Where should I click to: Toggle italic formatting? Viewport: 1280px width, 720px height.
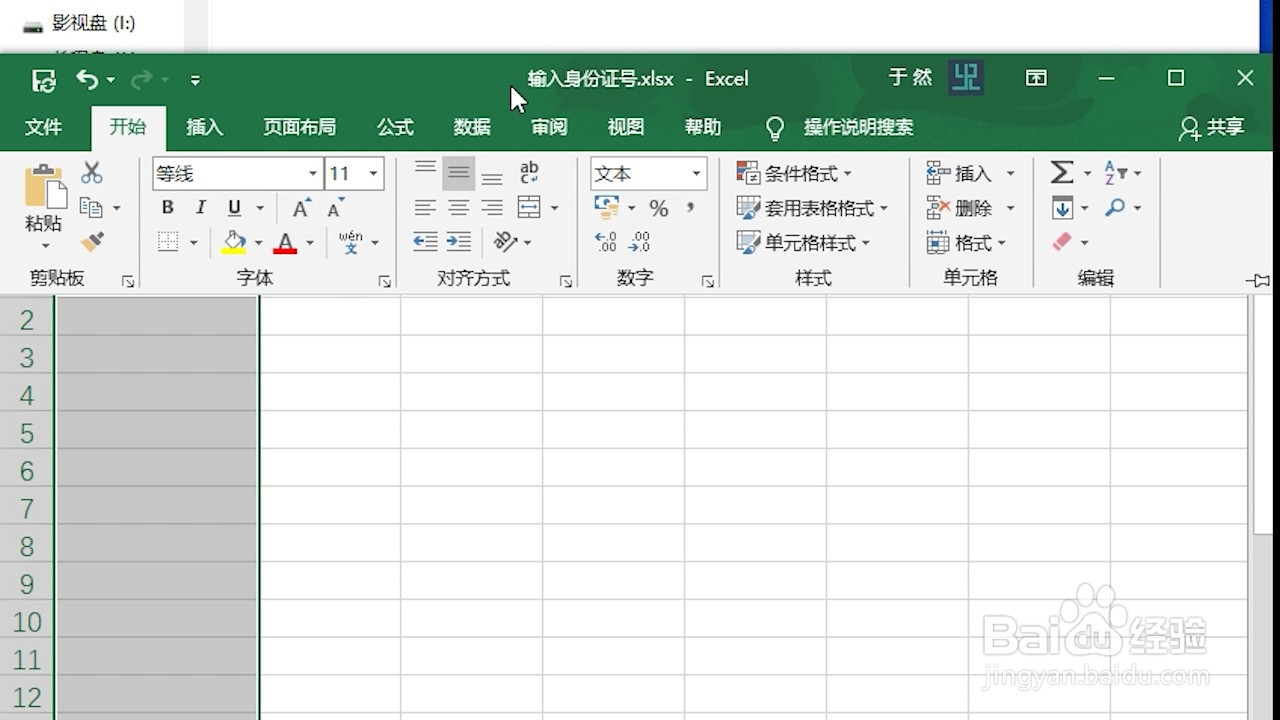point(199,207)
